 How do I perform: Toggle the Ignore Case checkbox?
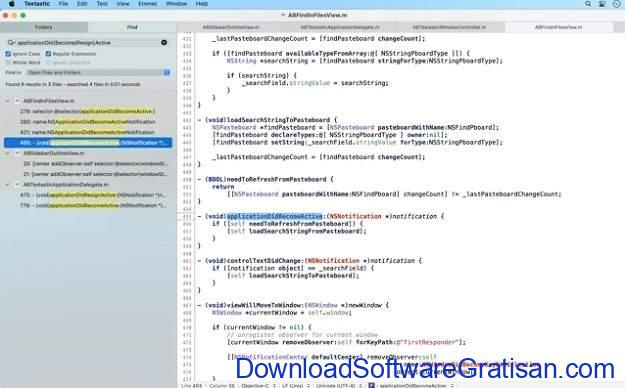[8, 54]
